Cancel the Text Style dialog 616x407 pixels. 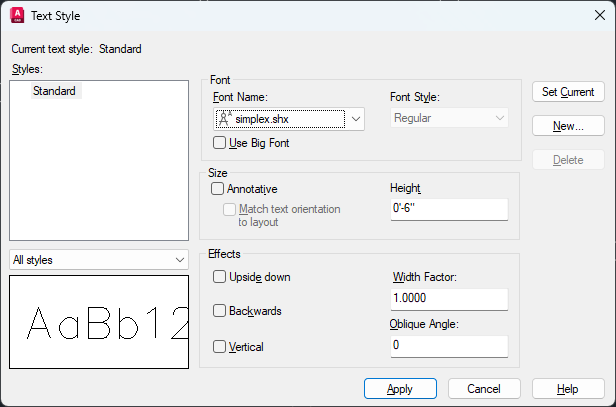(x=484, y=389)
